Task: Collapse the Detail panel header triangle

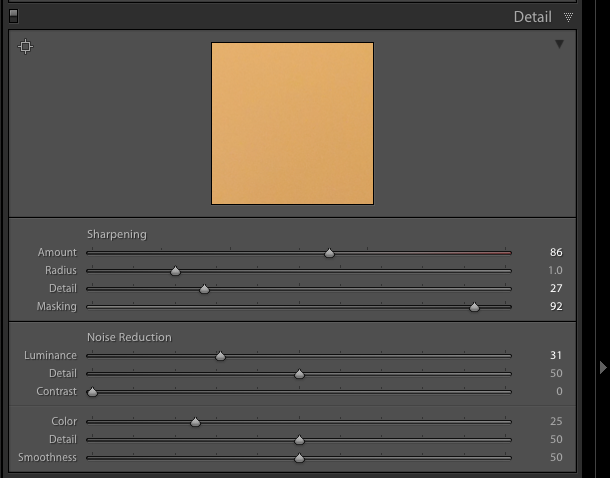Action: tap(568, 17)
